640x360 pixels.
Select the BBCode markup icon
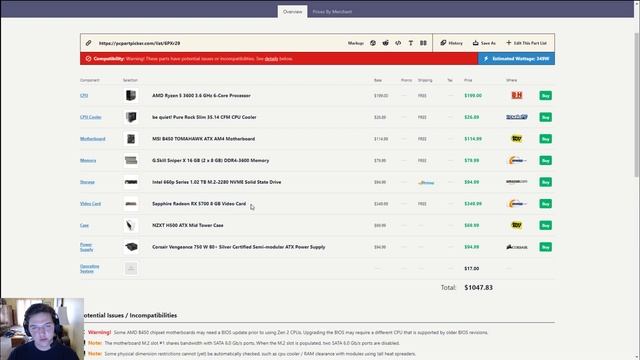423,43
